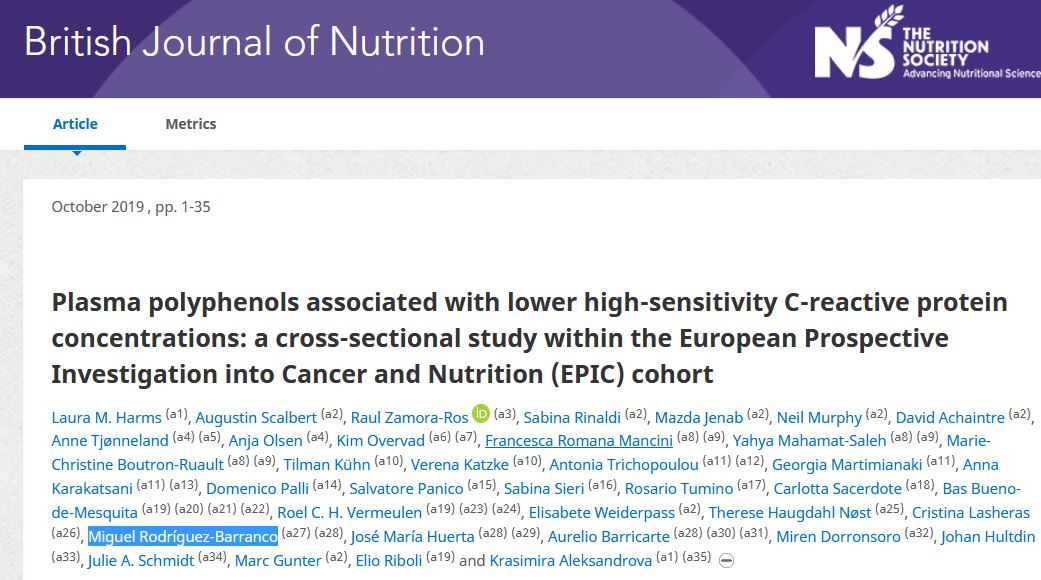Collapse author list with minus icon

(x=727, y=561)
